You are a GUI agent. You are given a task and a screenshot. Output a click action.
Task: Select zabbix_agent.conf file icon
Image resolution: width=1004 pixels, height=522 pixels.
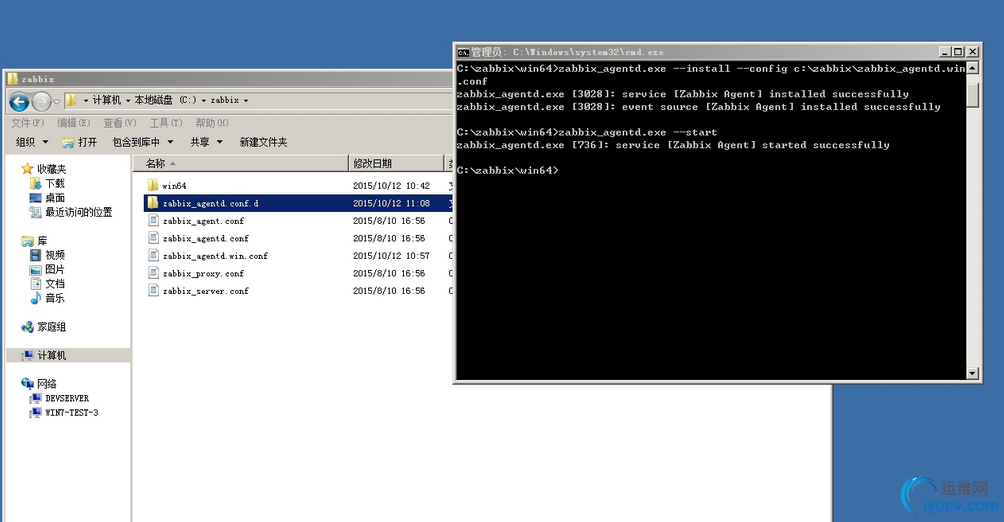(x=153, y=220)
